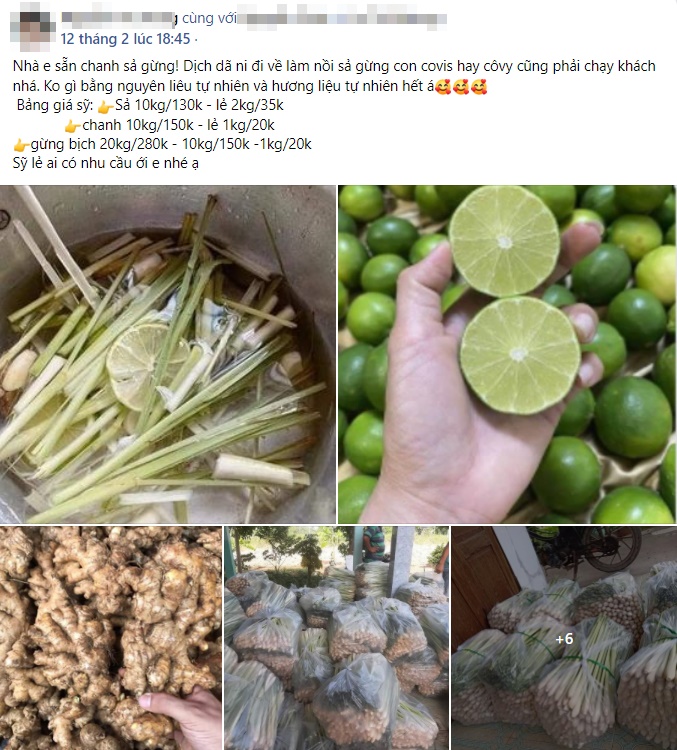
Task: Click the price line 'gừng bịch 20kg/280k'
Action: tap(99, 144)
